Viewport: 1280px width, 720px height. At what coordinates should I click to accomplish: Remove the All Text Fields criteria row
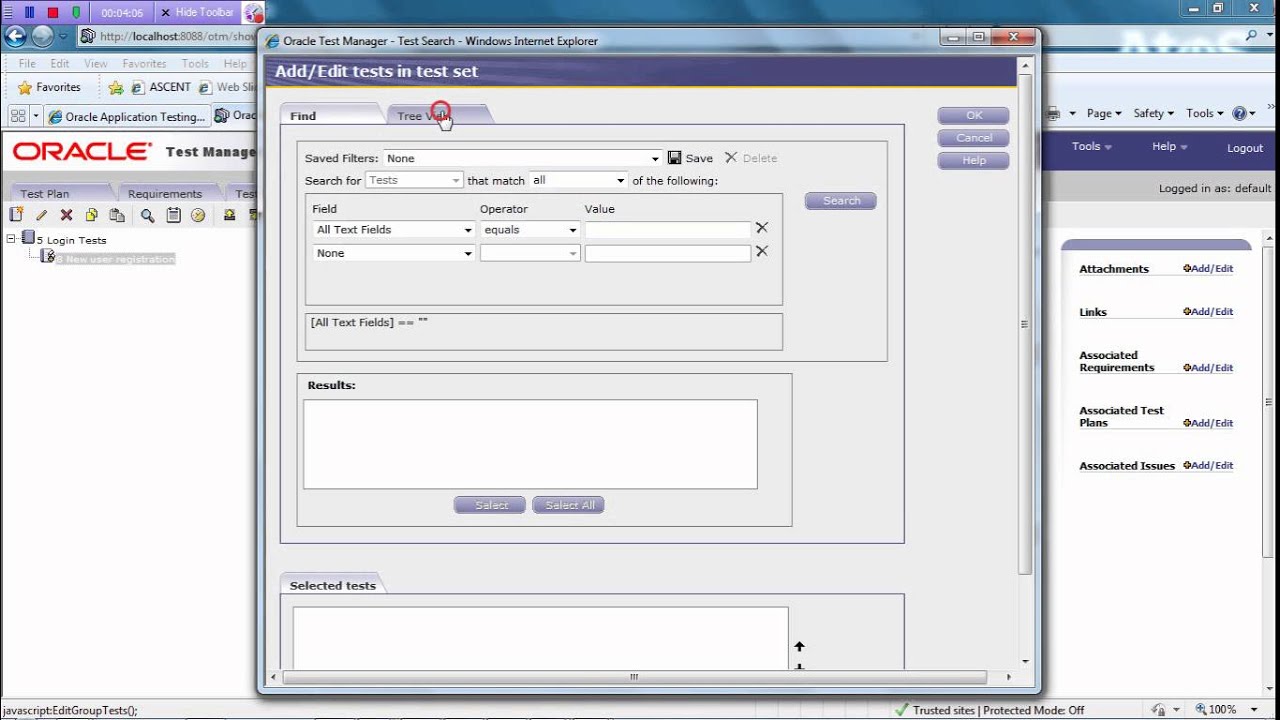(762, 228)
